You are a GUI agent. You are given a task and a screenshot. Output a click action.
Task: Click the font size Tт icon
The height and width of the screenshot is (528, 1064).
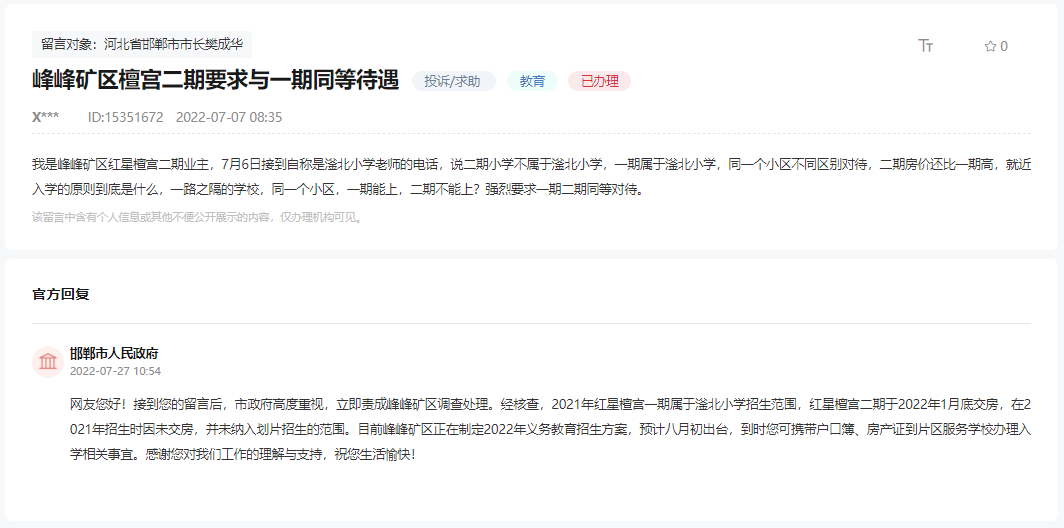click(x=926, y=45)
